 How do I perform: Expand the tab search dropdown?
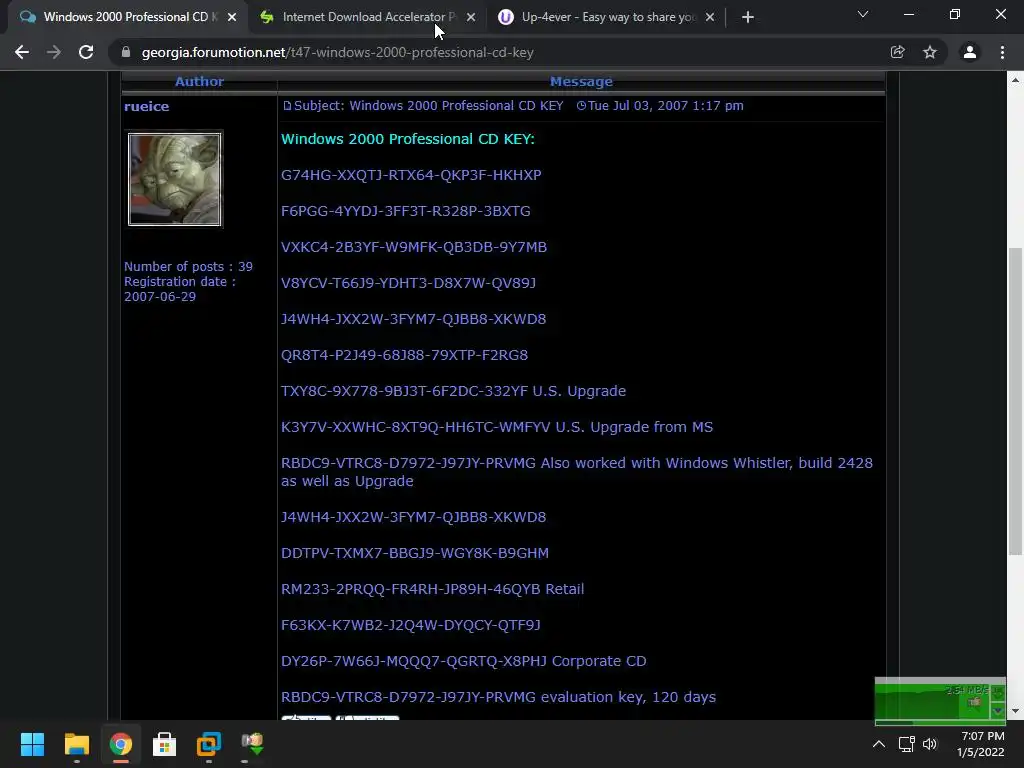click(x=863, y=14)
